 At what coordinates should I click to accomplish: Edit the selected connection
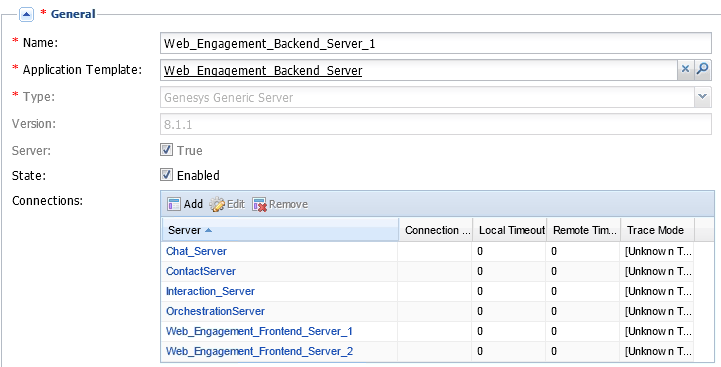[227, 204]
